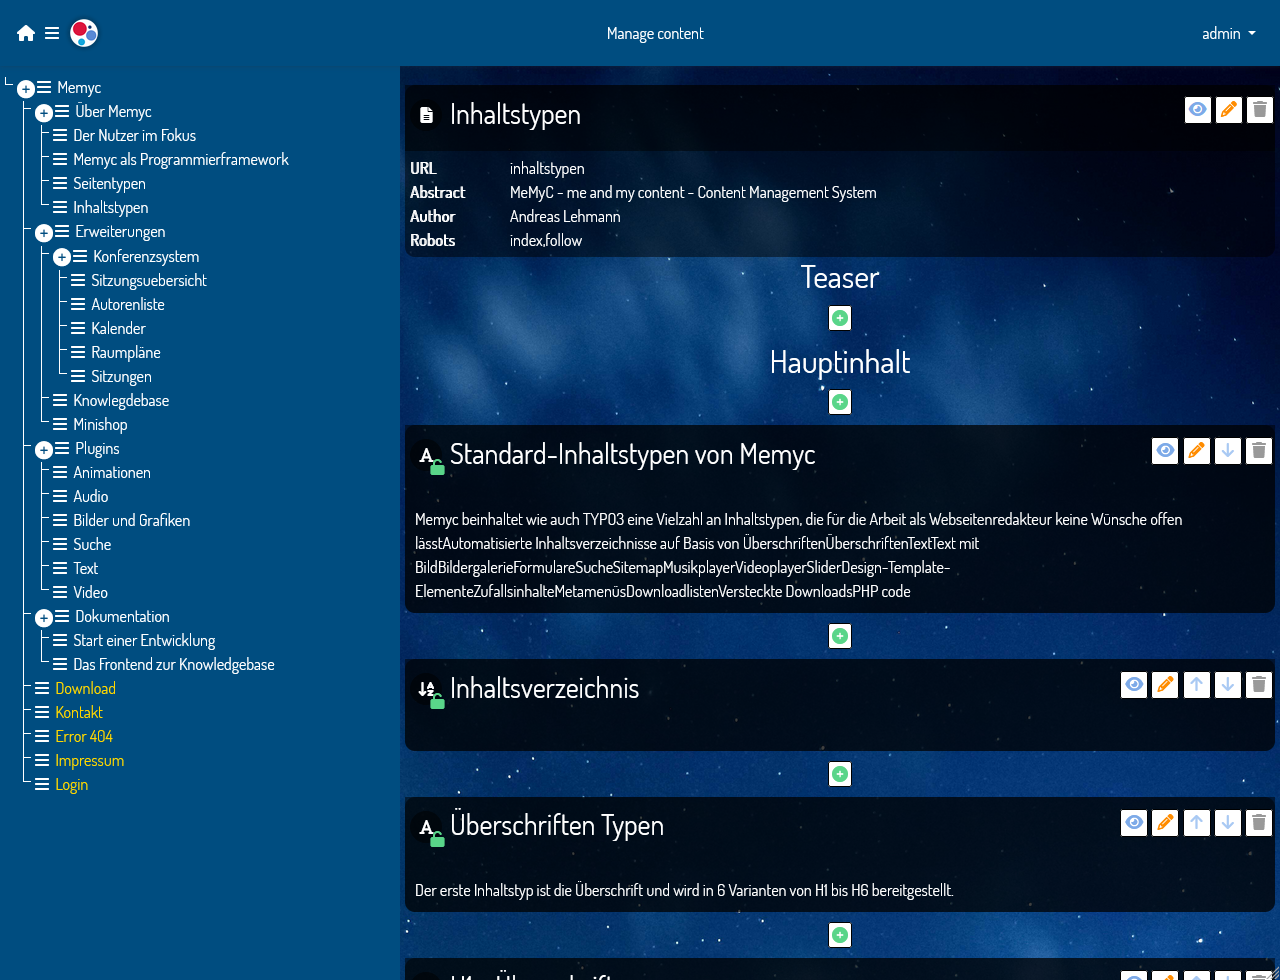Expand the Konferenzsystem tree node

click(x=62, y=257)
